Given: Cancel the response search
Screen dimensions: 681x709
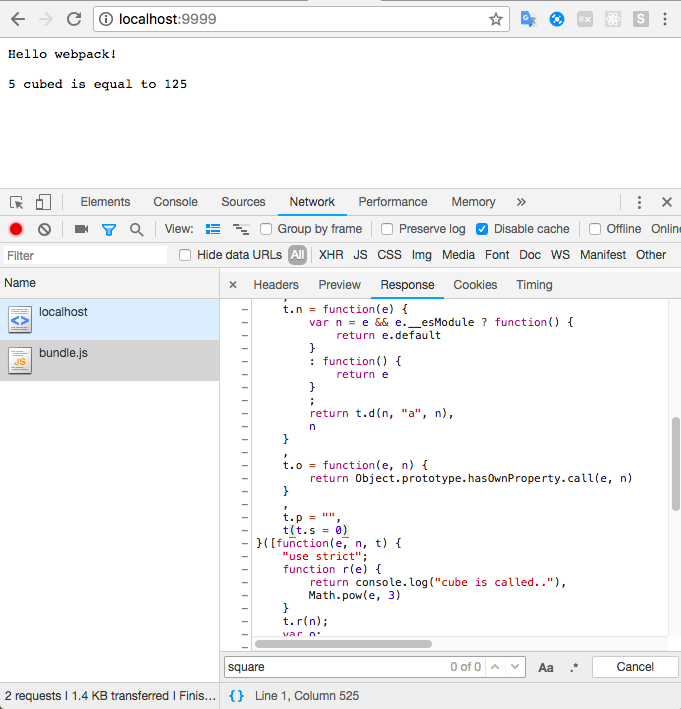Looking at the screenshot, I should 635,667.
